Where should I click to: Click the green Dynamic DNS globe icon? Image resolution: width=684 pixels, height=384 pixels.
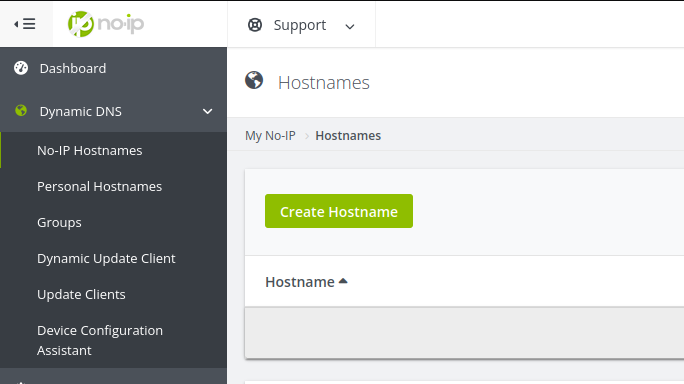tap(21, 111)
